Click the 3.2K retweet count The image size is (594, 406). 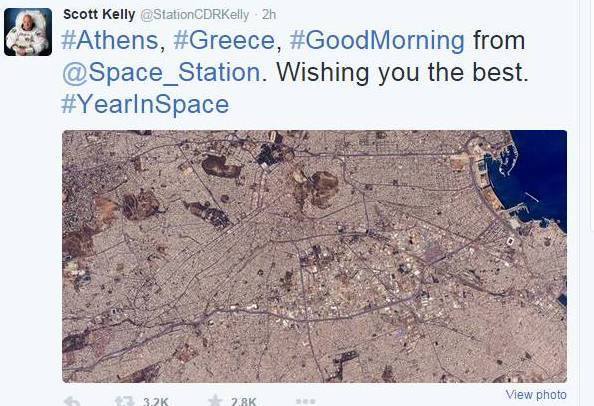[x=155, y=401]
